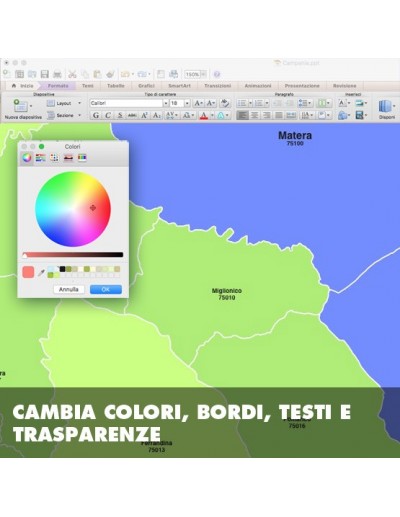Click the Format painter brush icon
The height and width of the screenshot is (517, 400).
[x=110, y=74]
